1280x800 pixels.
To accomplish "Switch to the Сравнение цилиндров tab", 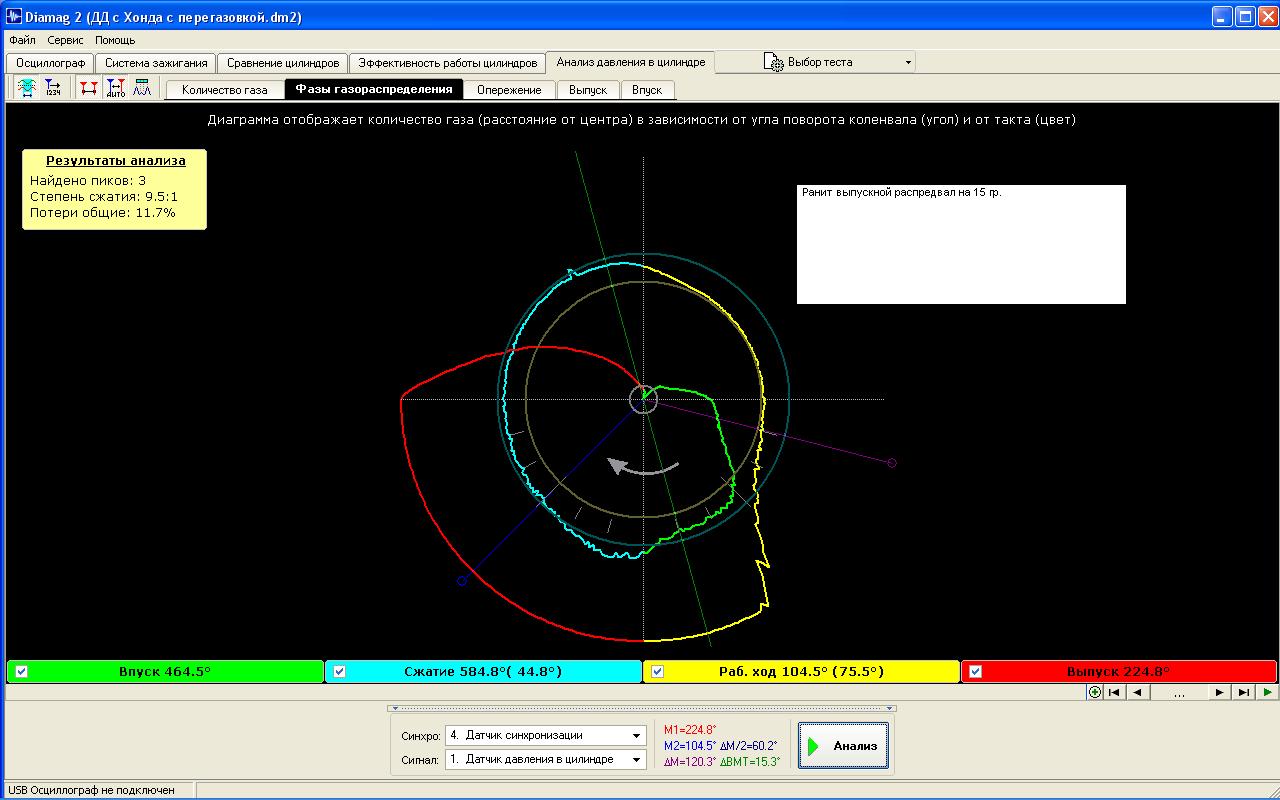I will pyautogui.click(x=283, y=62).
